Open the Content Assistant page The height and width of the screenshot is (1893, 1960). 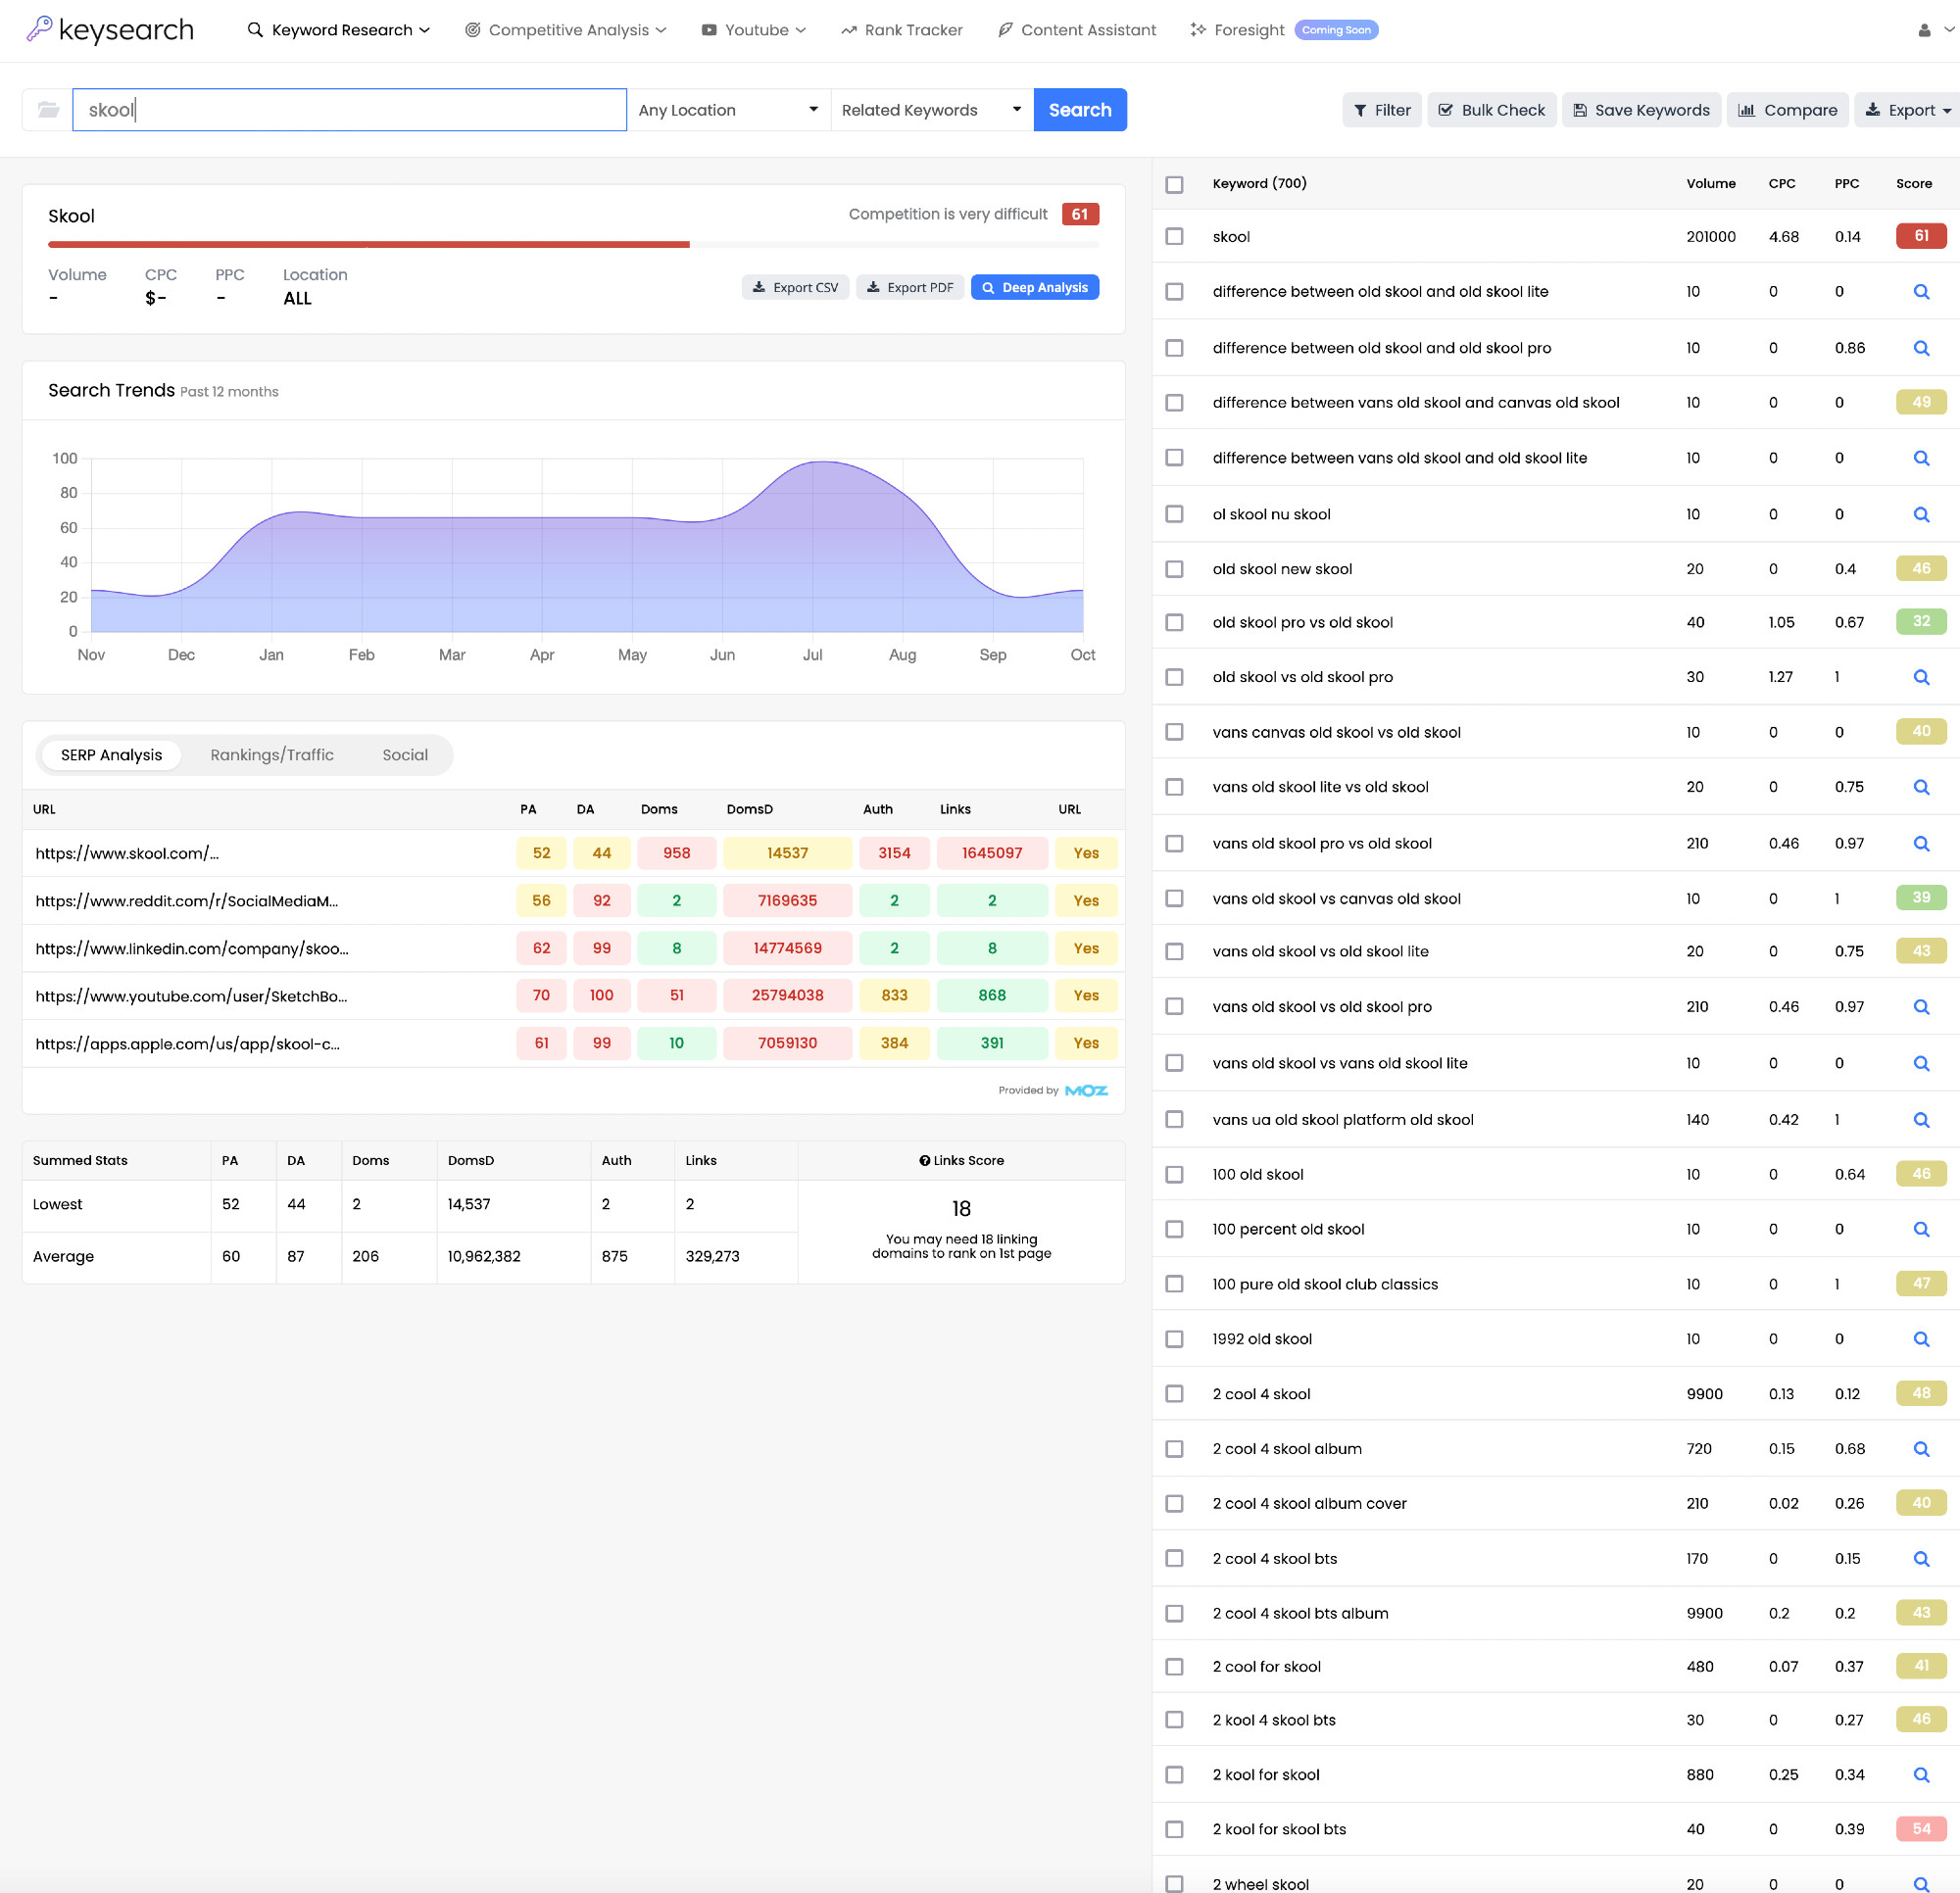tap(1077, 30)
